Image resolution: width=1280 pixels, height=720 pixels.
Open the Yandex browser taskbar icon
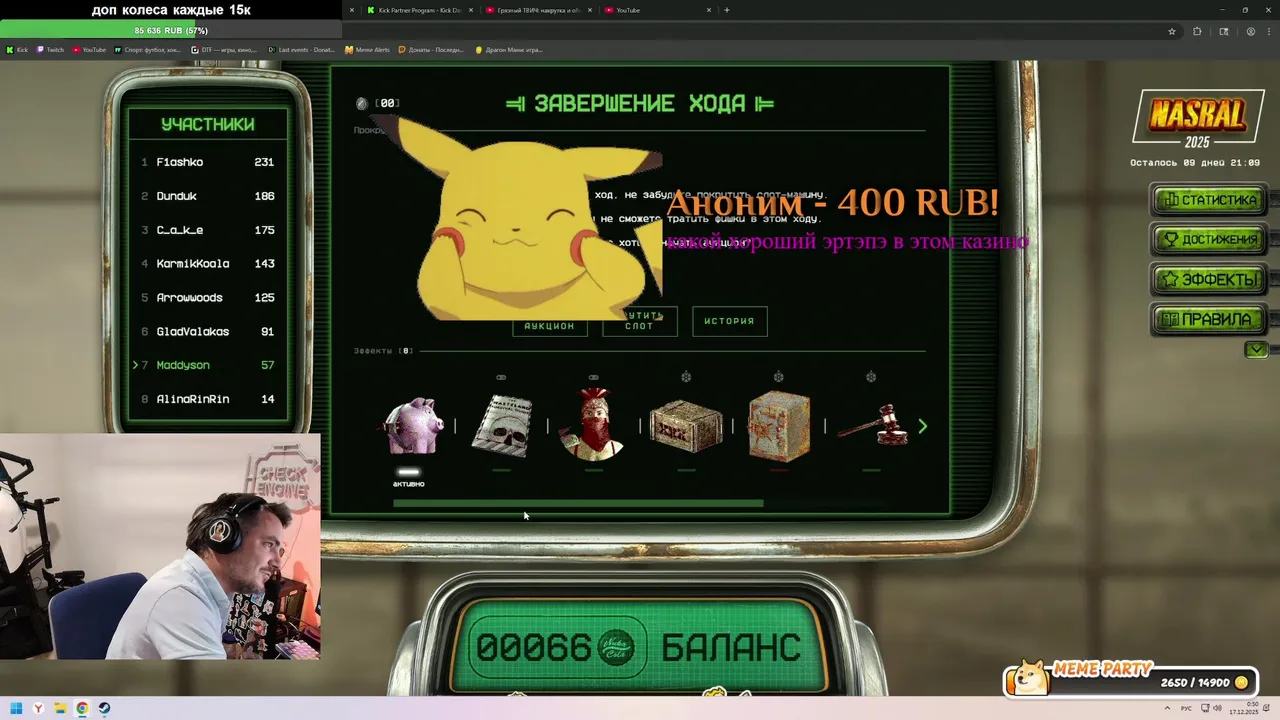click(38, 709)
